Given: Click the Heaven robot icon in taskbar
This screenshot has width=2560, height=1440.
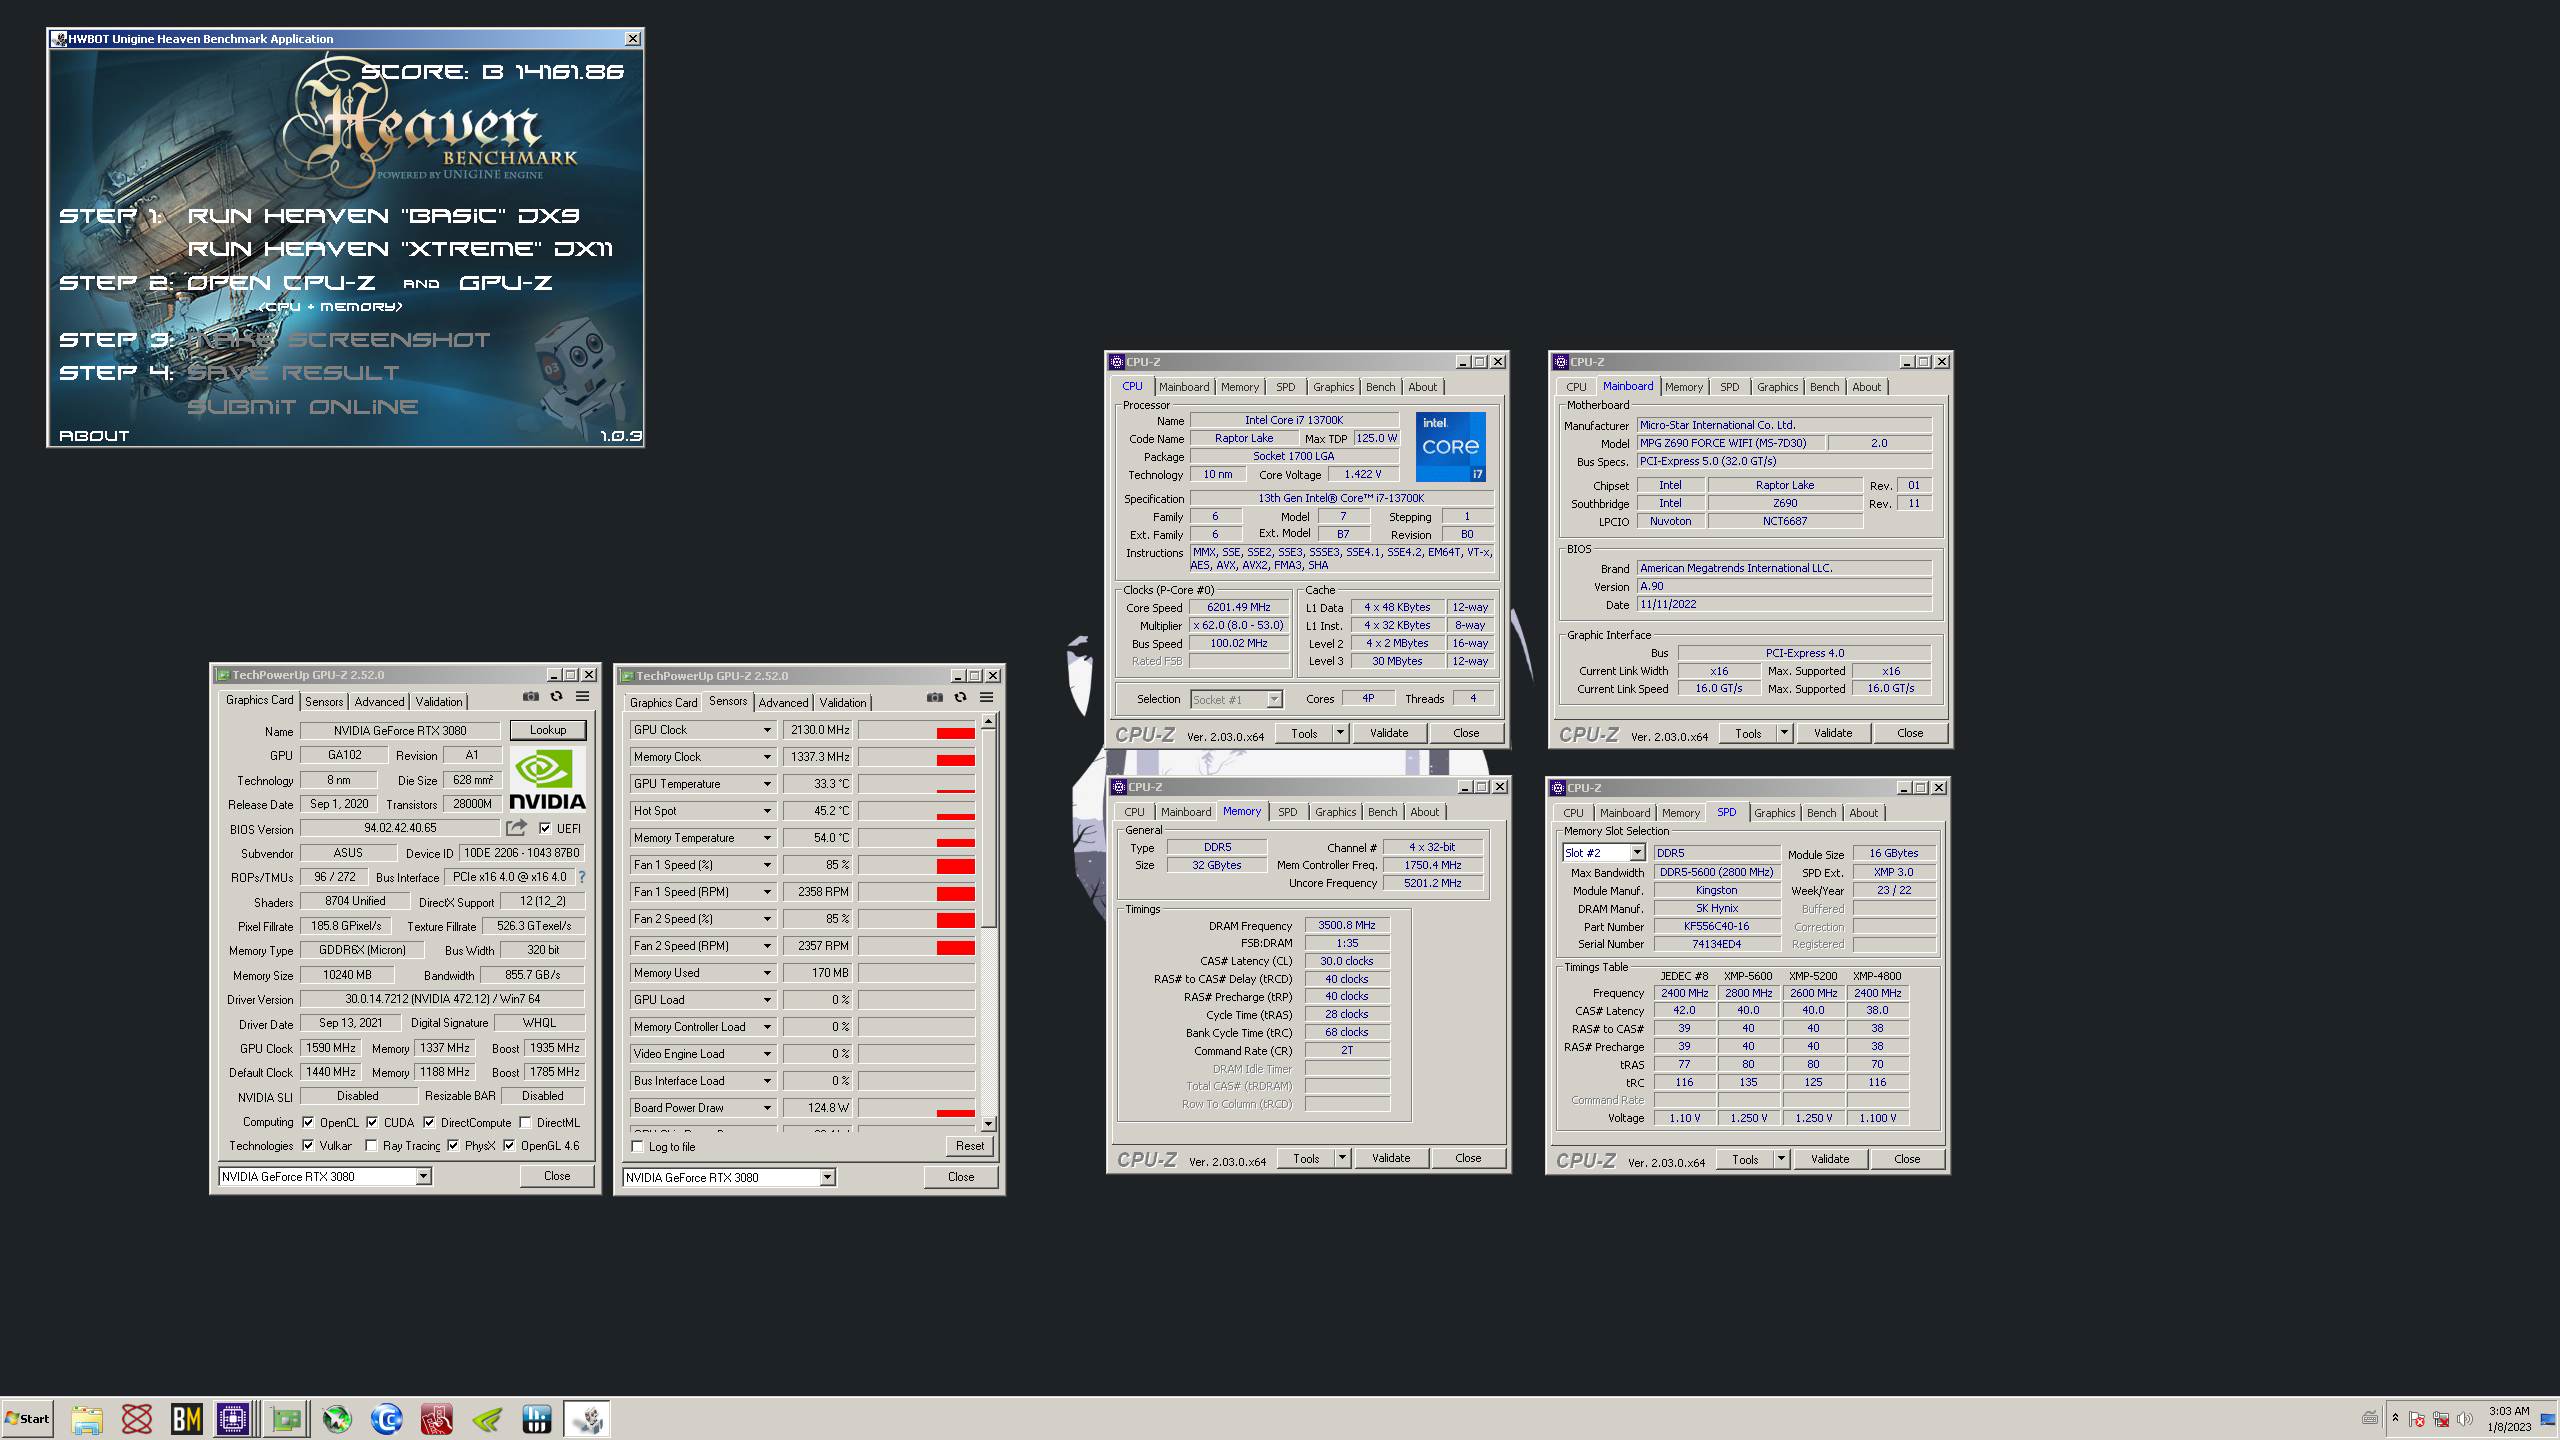Looking at the screenshot, I should tap(587, 1419).
